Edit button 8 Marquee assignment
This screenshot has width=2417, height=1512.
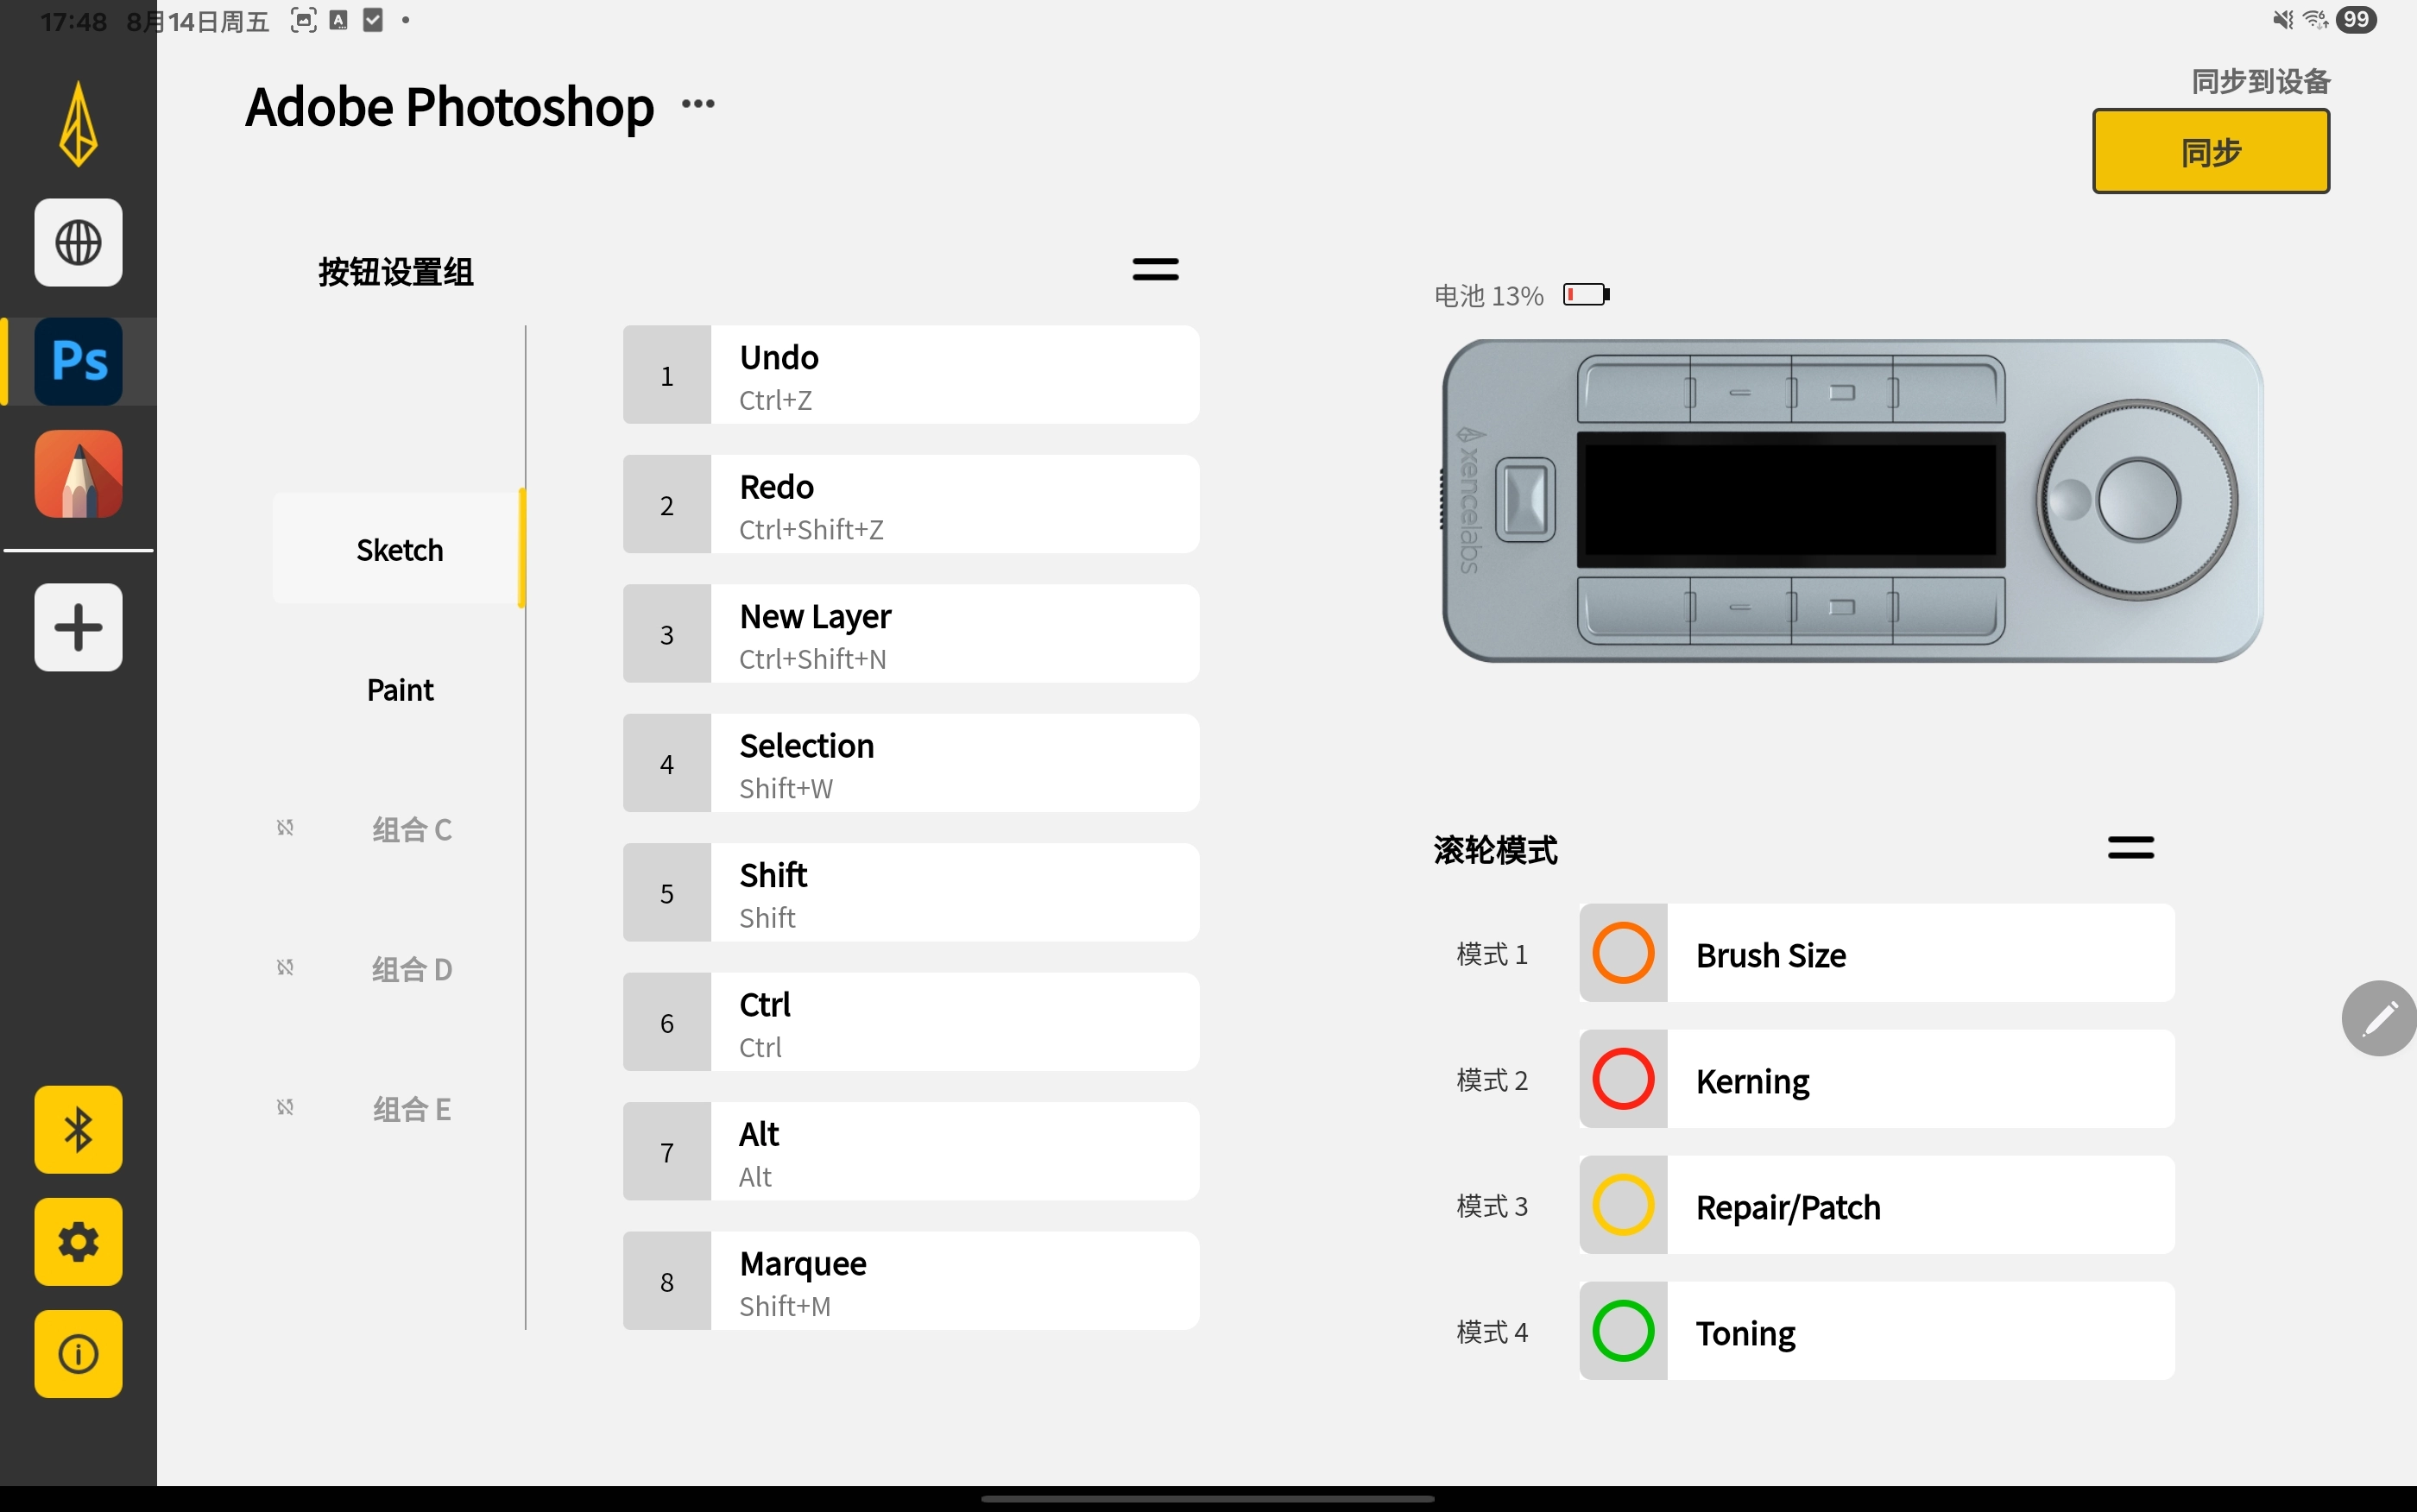click(911, 1281)
